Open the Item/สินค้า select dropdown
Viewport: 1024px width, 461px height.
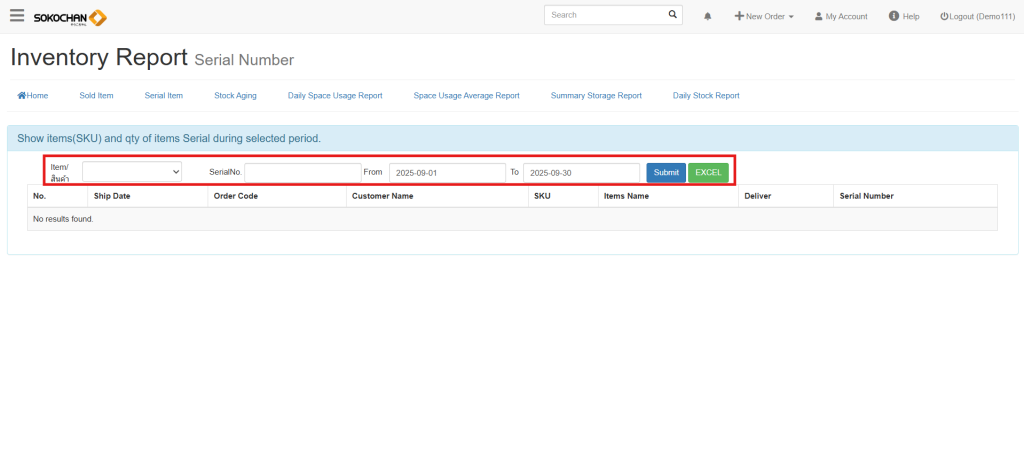[132, 172]
